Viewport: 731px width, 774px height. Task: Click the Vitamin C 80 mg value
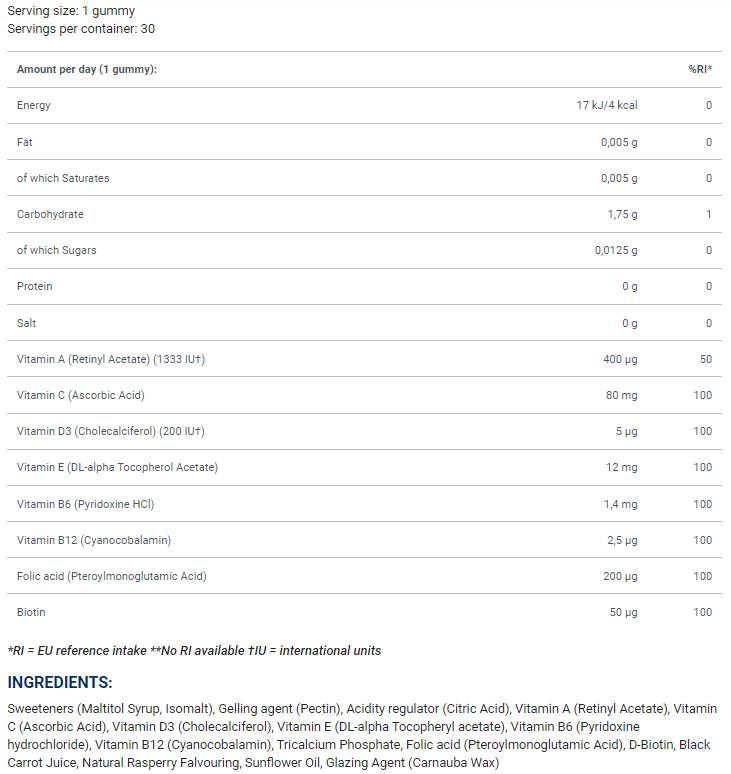point(621,395)
